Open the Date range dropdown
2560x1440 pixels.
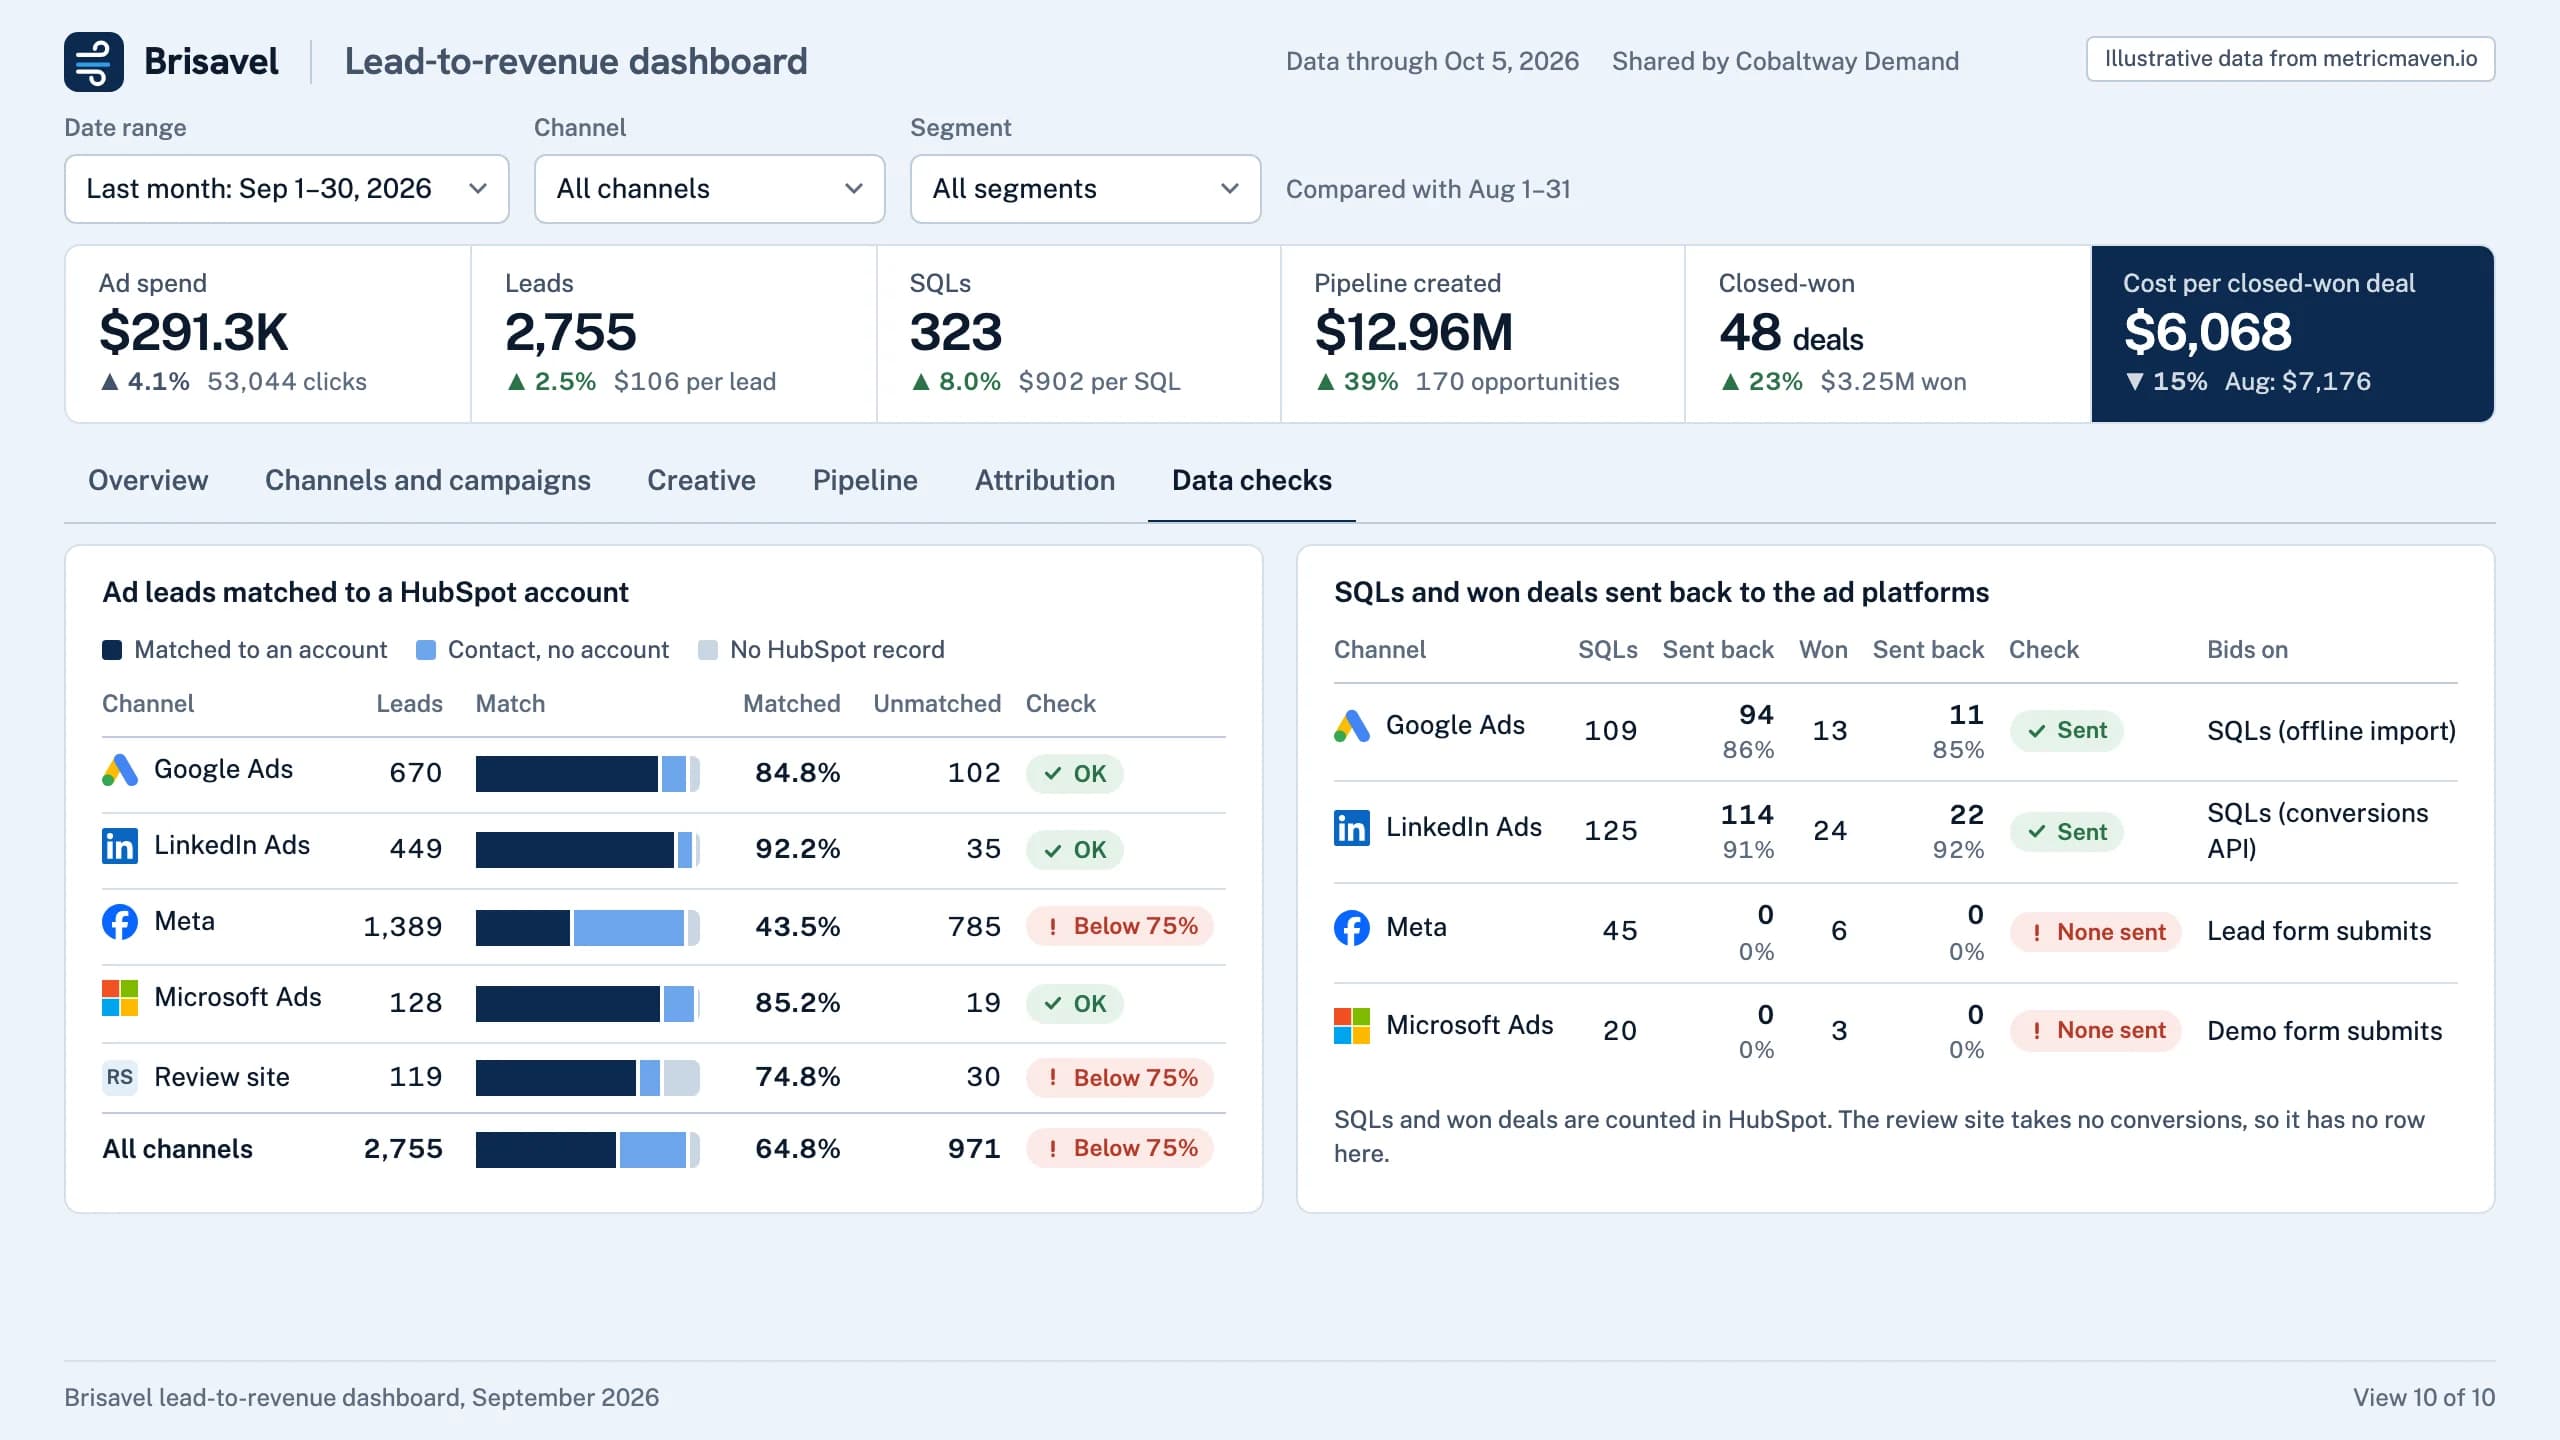click(287, 189)
